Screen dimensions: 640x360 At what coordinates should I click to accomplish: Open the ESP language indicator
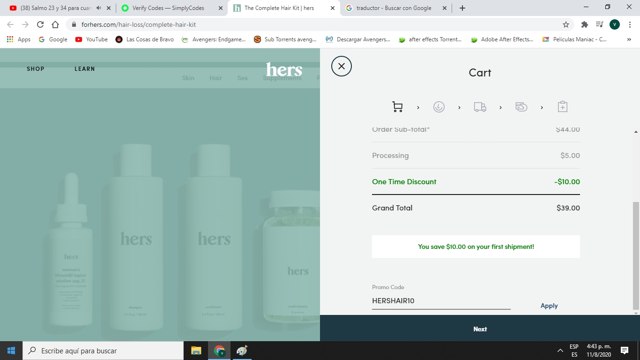click(x=574, y=351)
